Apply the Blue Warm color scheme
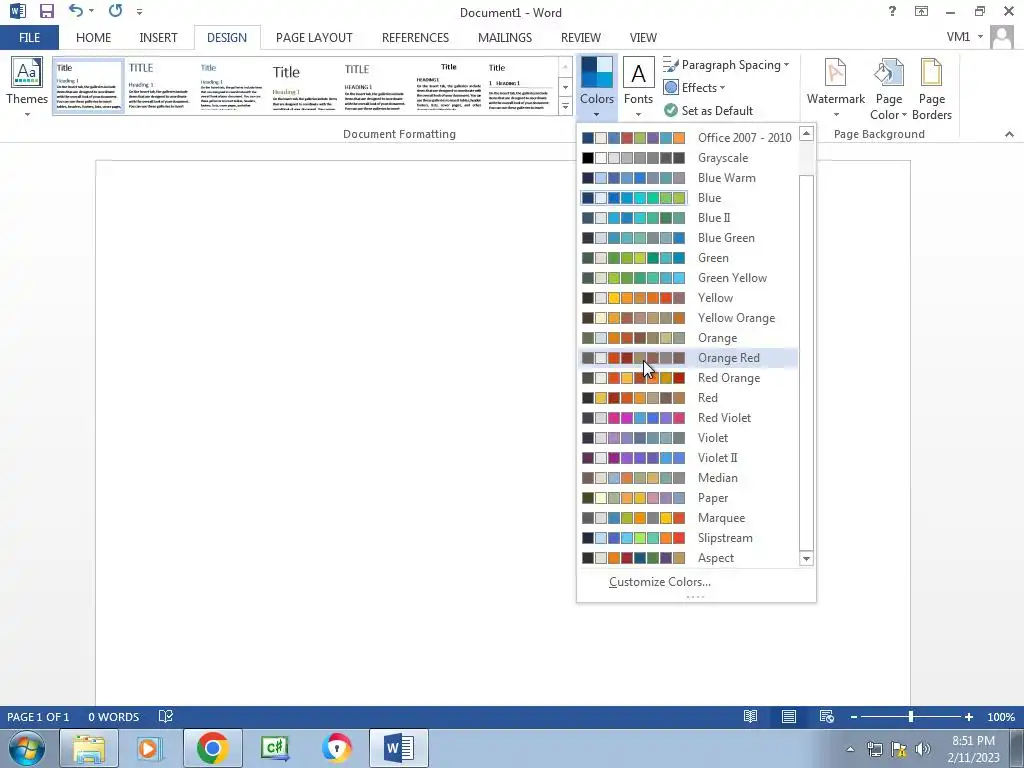1024x768 pixels. (x=688, y=178)
